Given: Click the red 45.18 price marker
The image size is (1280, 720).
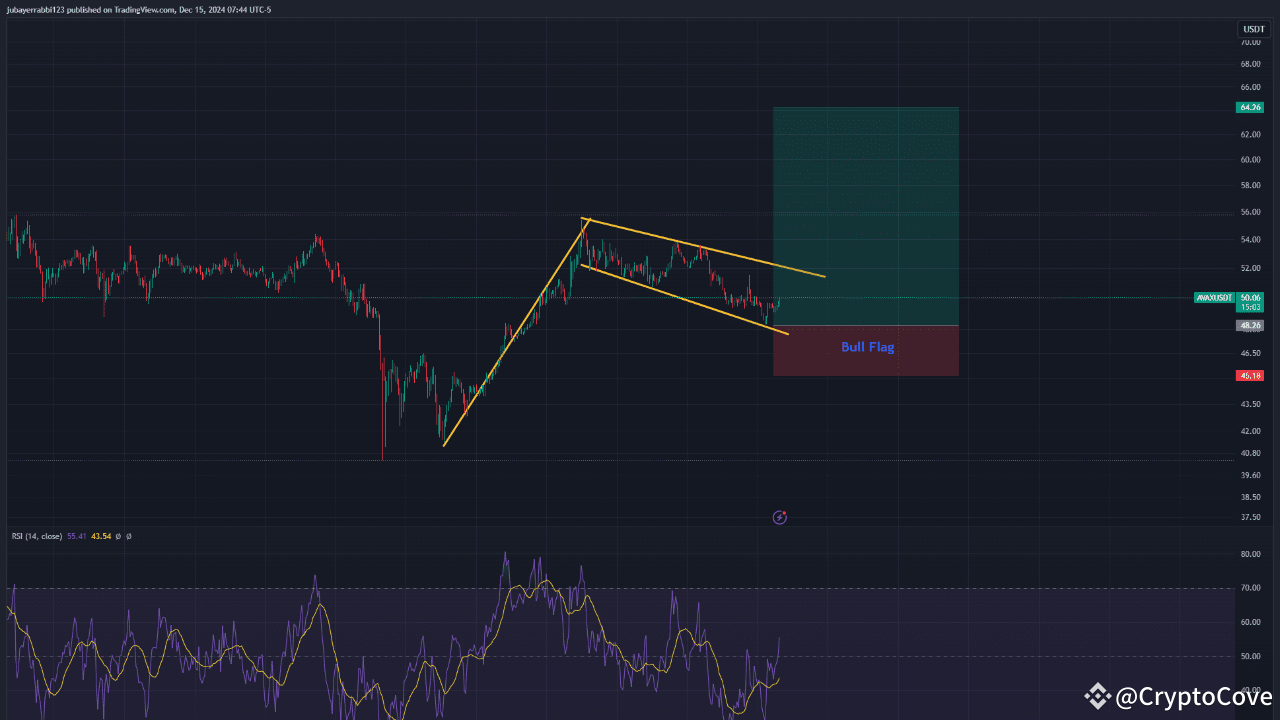Looking at the screenshot, I should 1250,375.
